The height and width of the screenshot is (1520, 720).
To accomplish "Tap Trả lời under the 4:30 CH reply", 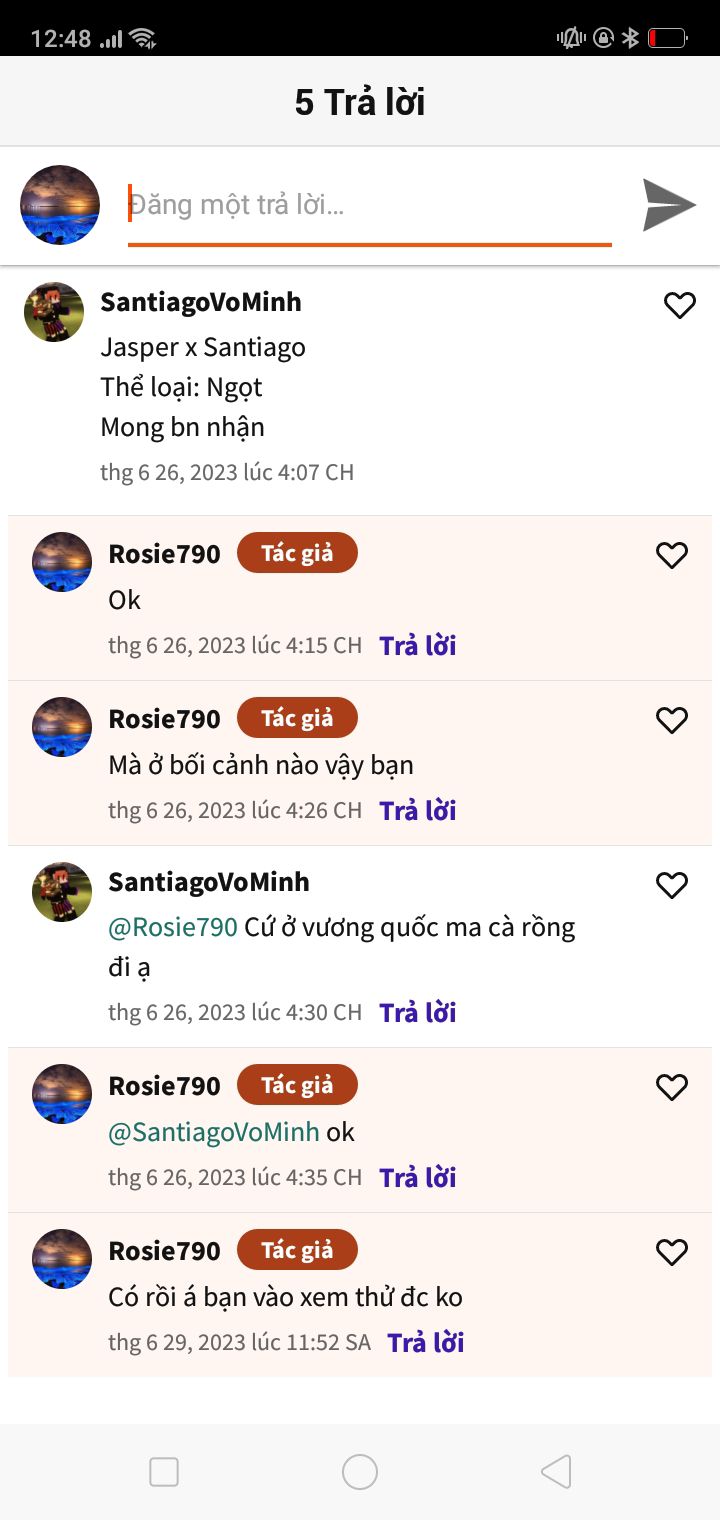I will coord(418,1012).
